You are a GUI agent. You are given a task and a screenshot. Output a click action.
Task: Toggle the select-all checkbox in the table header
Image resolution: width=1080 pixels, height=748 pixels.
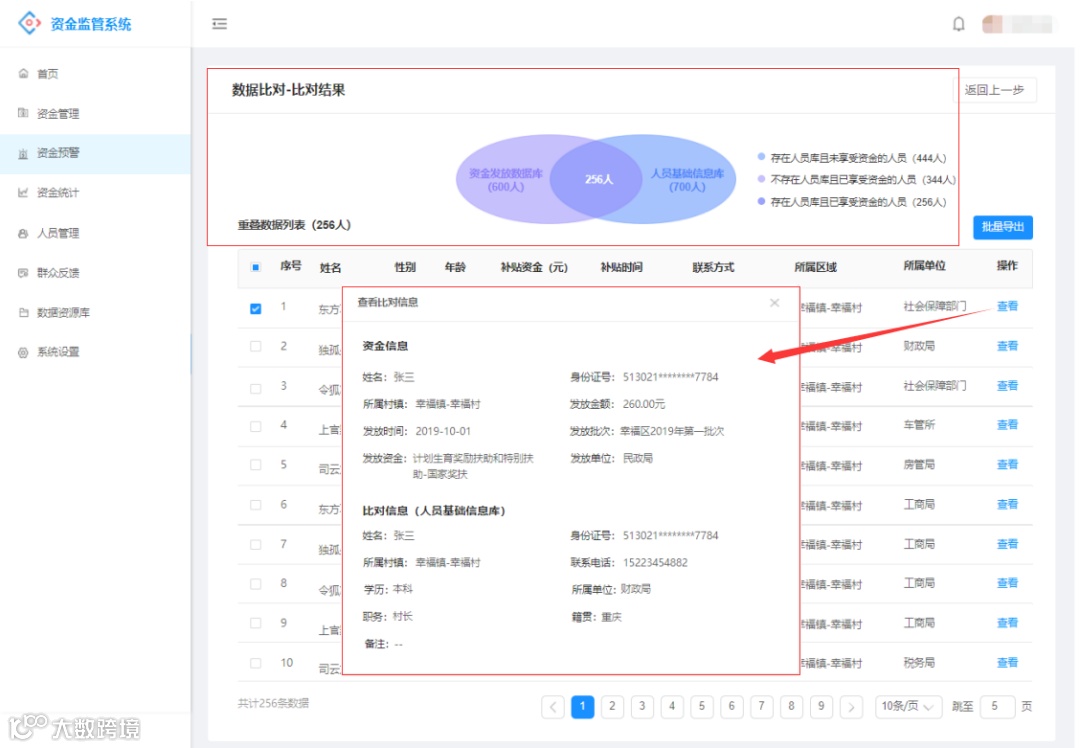pyautogui.click(x=256, y=267)
